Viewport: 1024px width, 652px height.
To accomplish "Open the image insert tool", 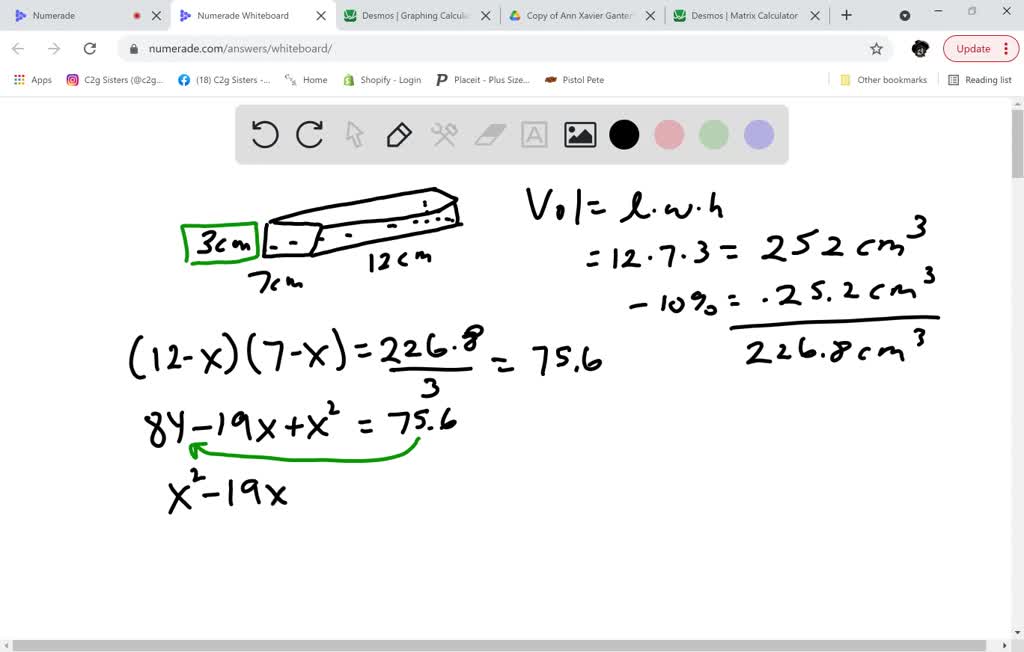I will (579, 134).
